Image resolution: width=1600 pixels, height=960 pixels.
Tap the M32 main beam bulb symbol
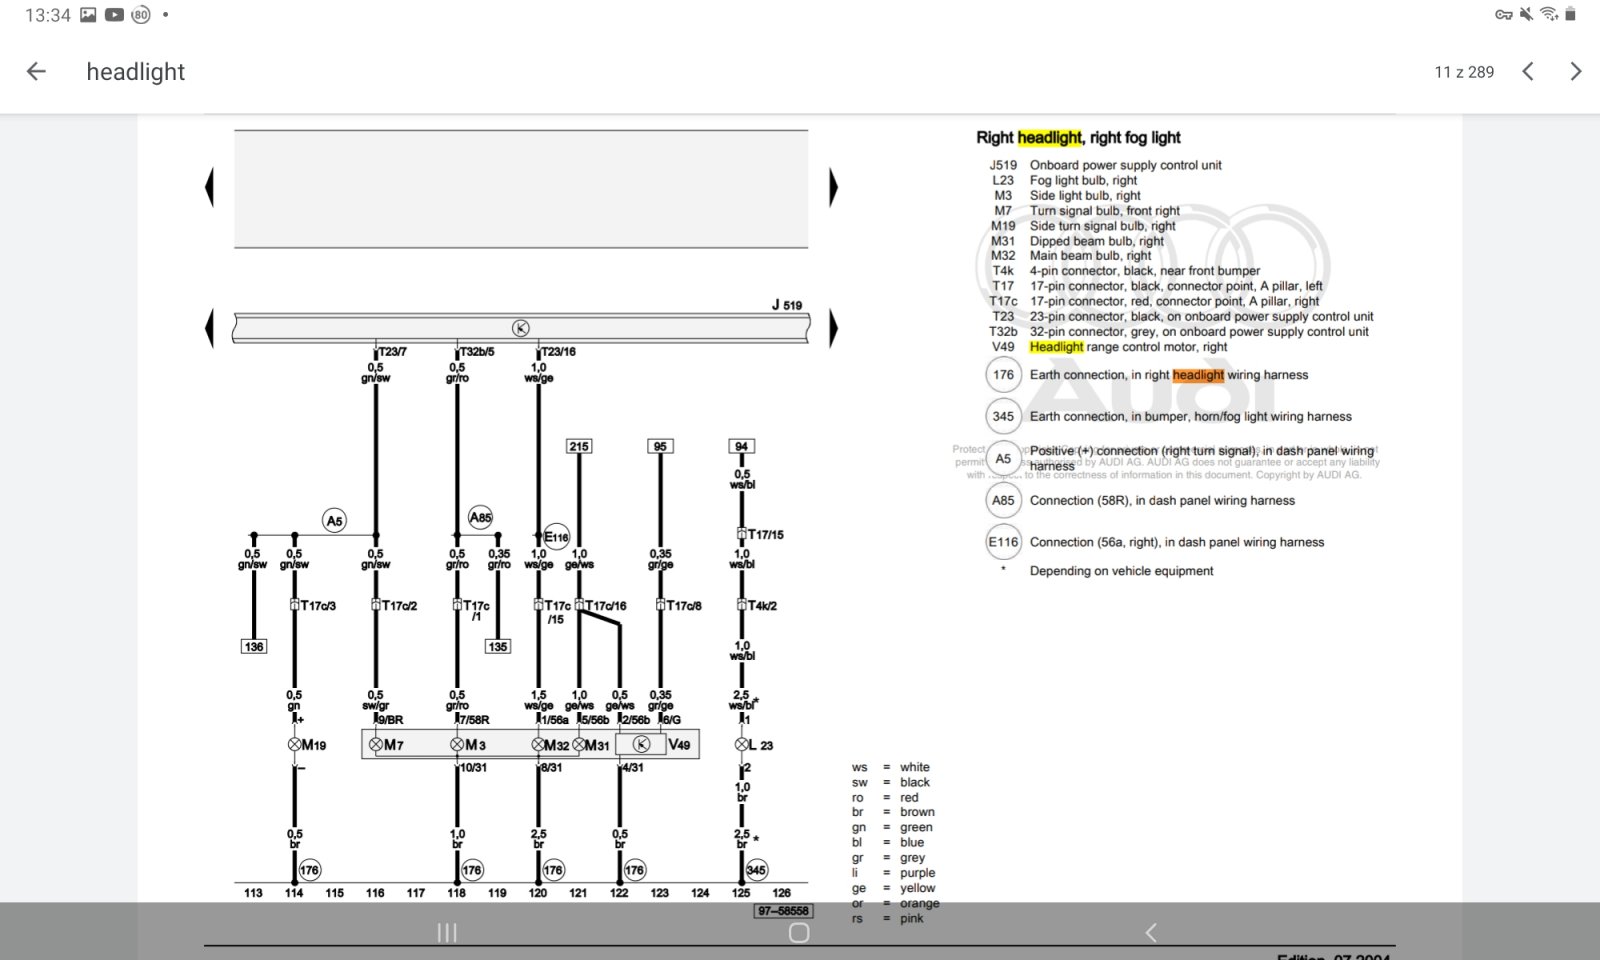click(538, 745)
